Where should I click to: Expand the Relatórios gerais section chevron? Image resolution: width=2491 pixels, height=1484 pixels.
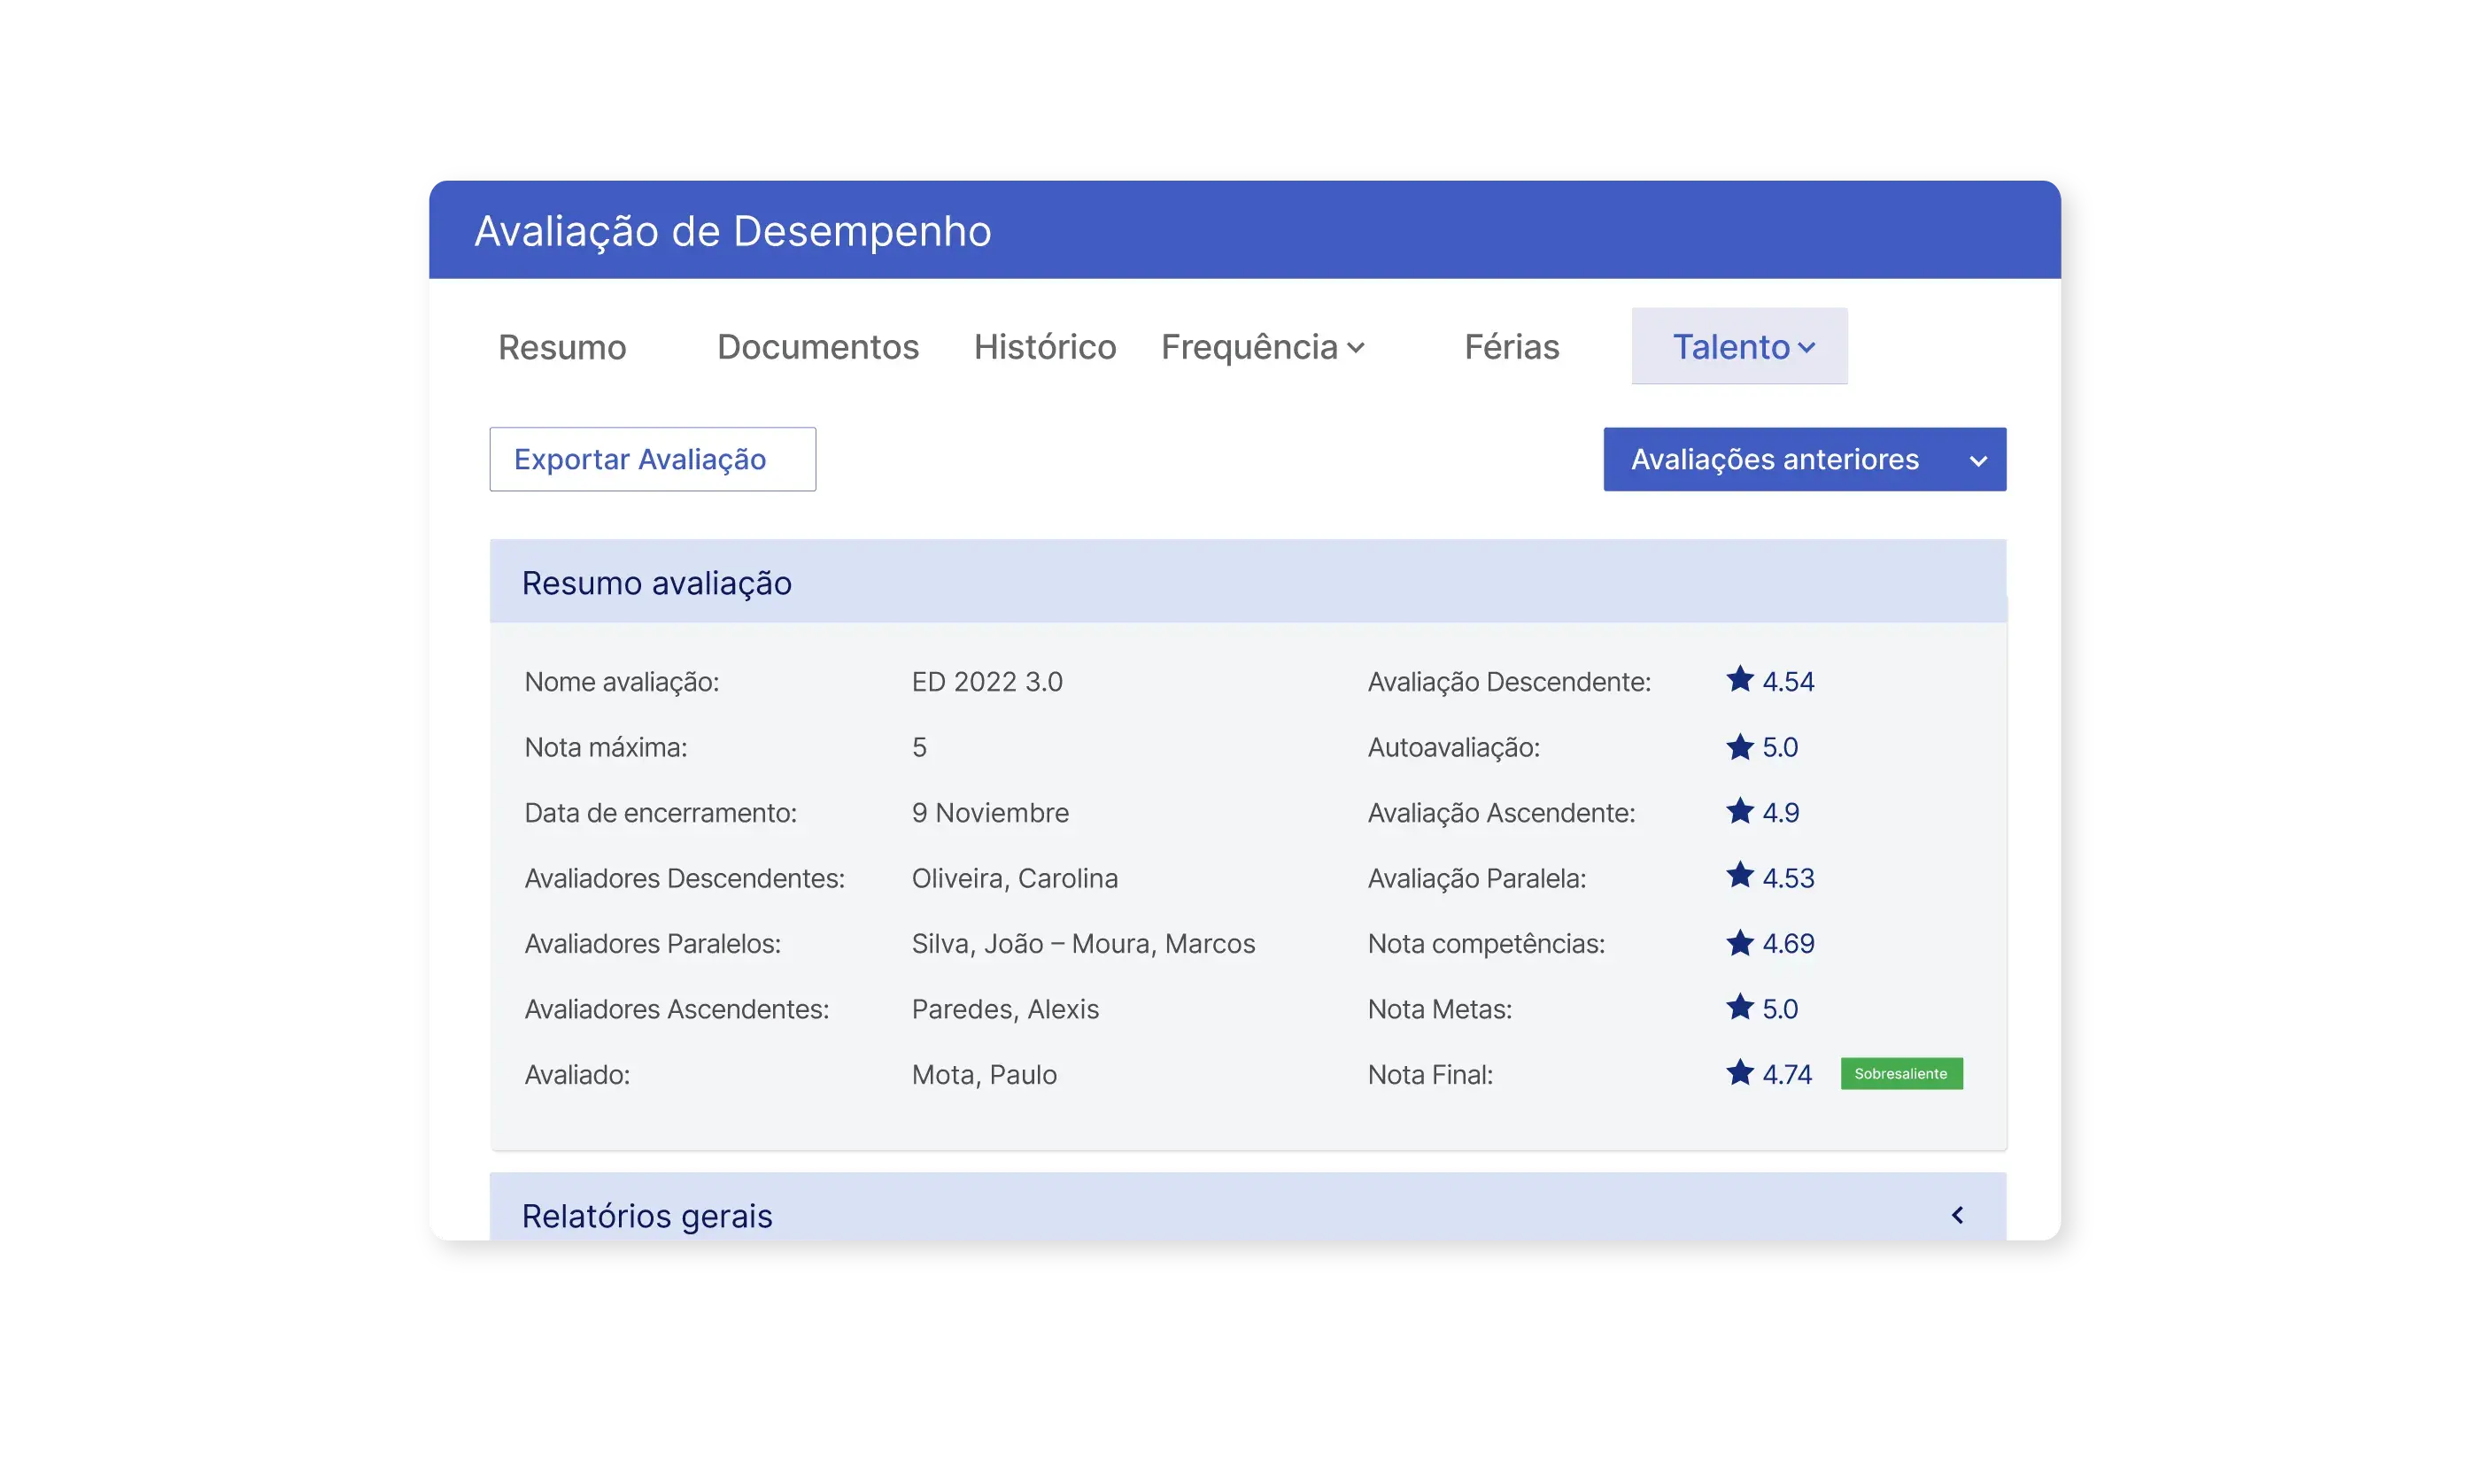pyautogui.click(x=1957, y=1215)
